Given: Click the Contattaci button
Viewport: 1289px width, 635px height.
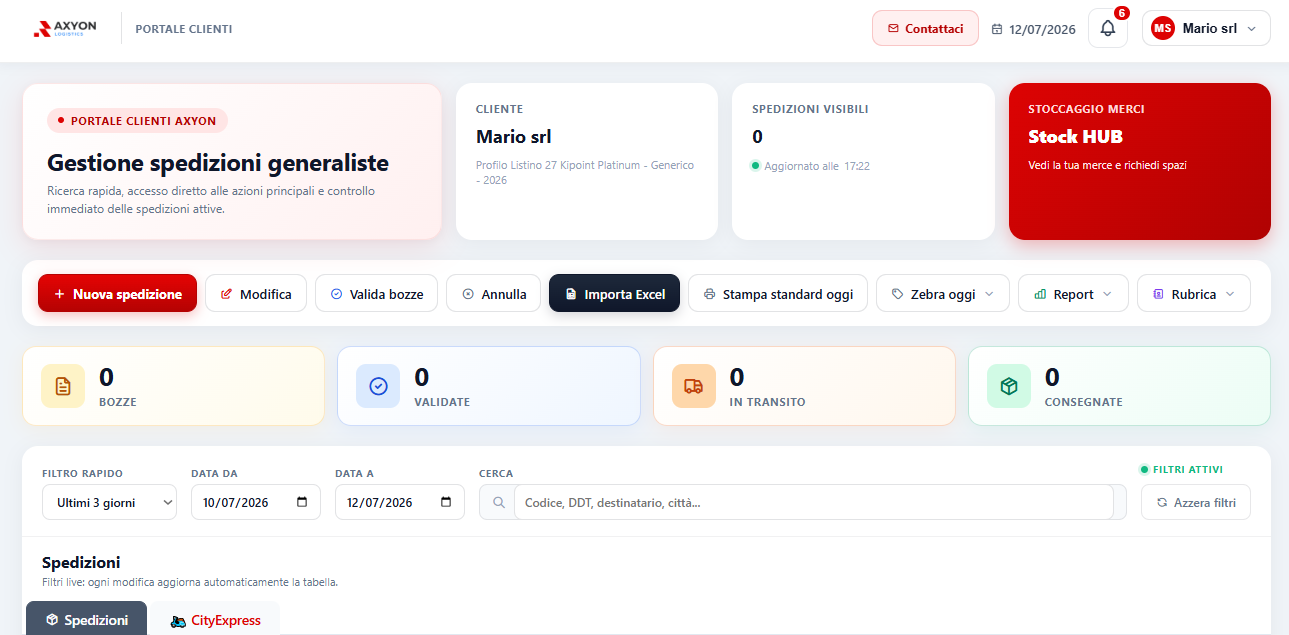Looking at the screenshot, I should point(925,29).
